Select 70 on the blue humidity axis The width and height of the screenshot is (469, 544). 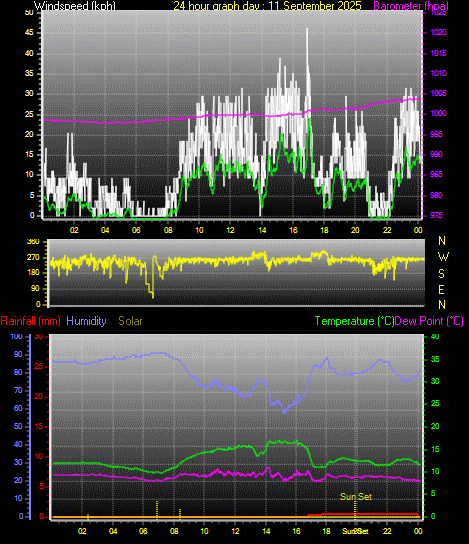coord(18,390)
